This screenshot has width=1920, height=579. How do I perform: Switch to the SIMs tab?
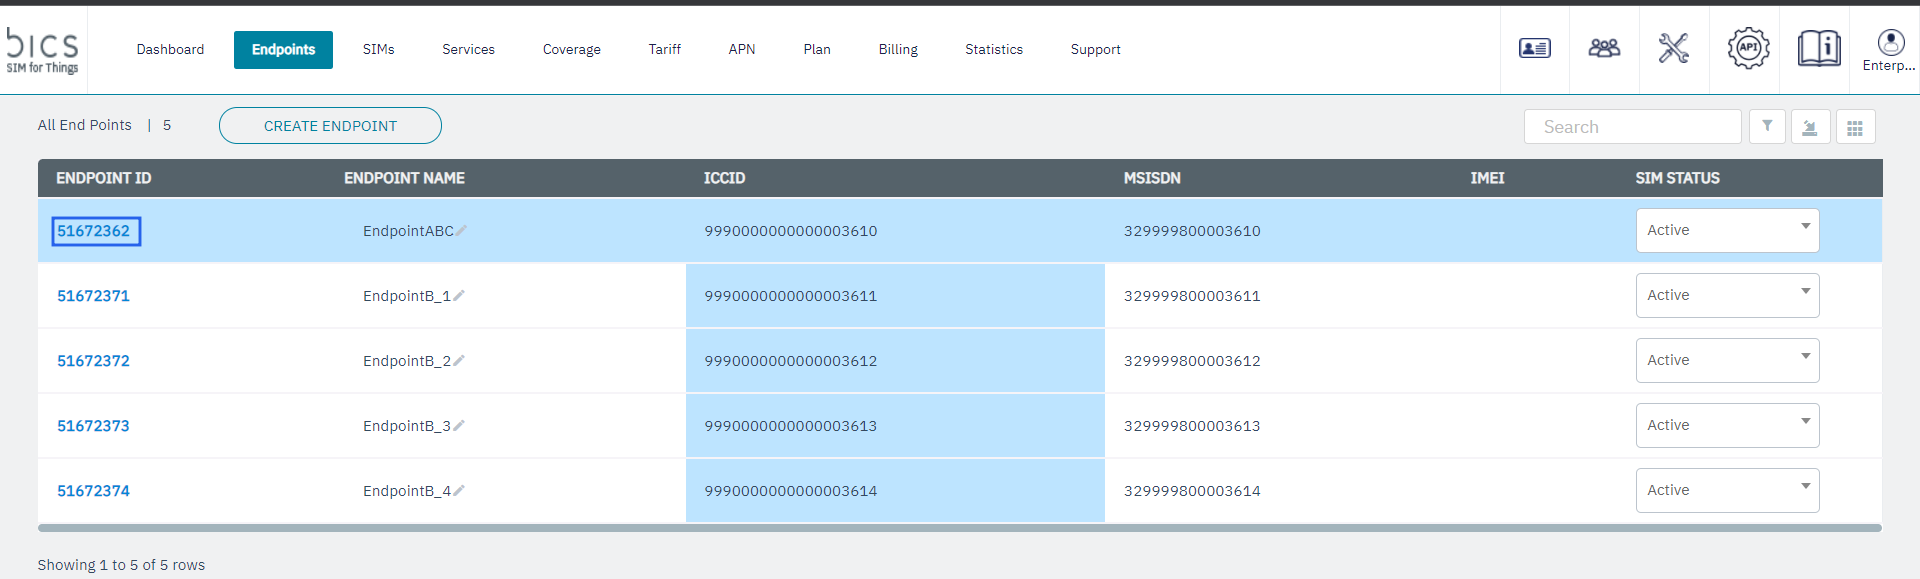tap(378, 49)
